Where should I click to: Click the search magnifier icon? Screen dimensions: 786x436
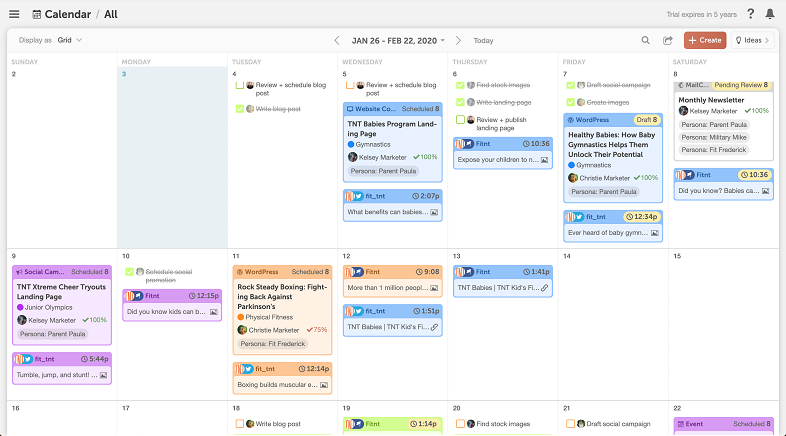pos(646,40)
